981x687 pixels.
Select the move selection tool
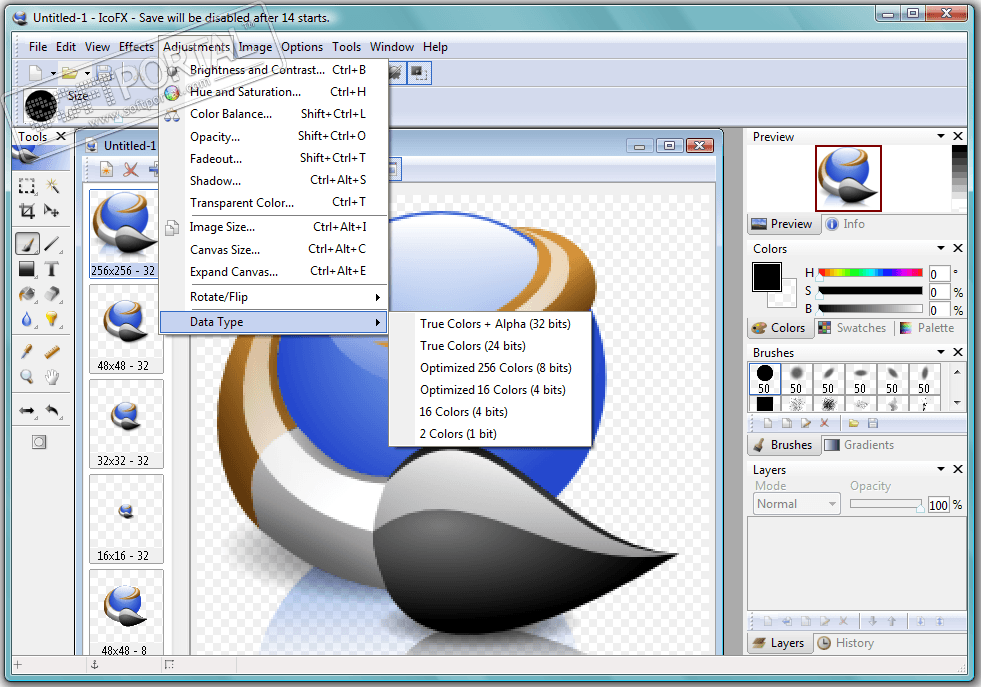tap(52, 211)
